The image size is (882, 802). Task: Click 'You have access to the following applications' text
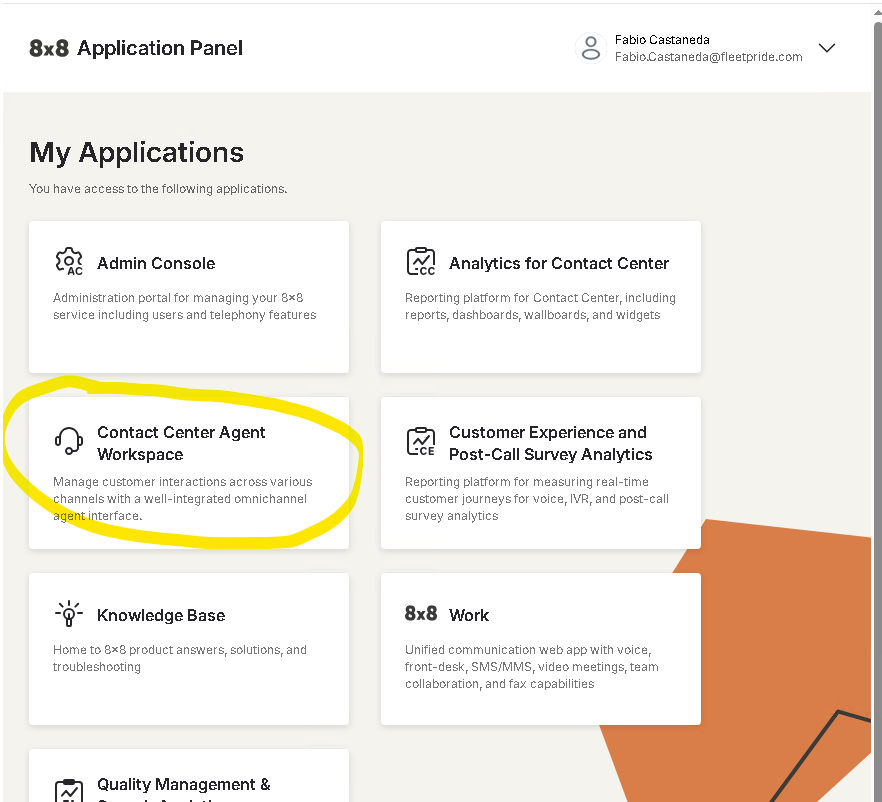click(158, 189)
